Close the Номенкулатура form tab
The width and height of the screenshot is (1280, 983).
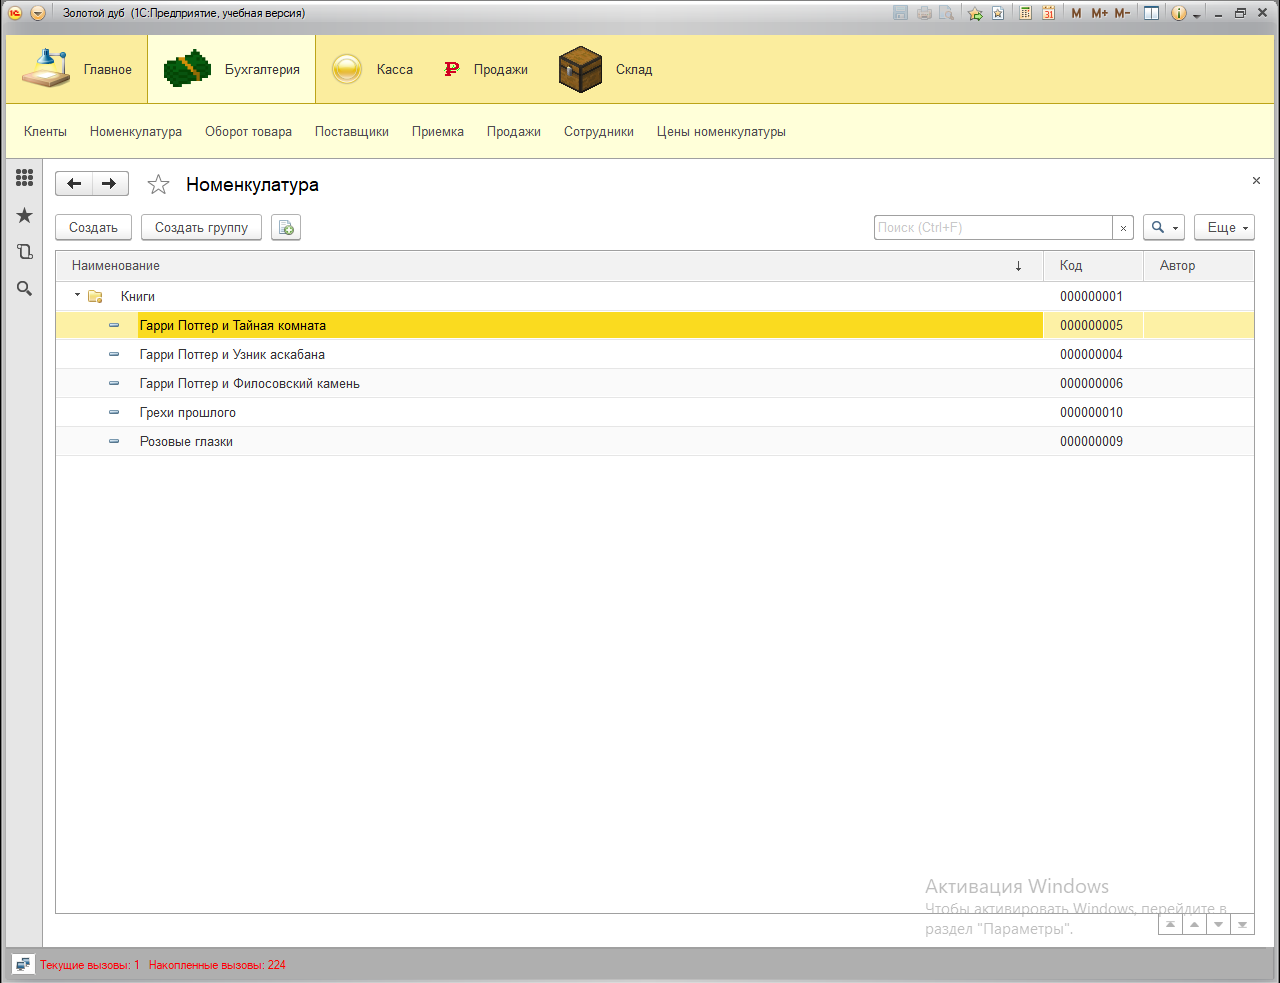(1256, 181)
